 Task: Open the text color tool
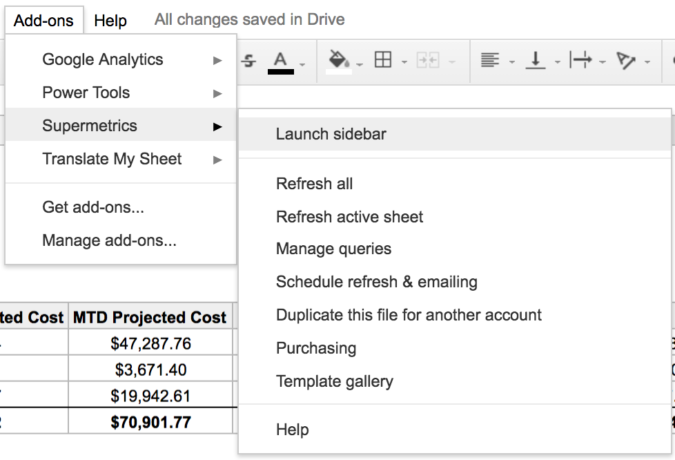coord(281,60)
